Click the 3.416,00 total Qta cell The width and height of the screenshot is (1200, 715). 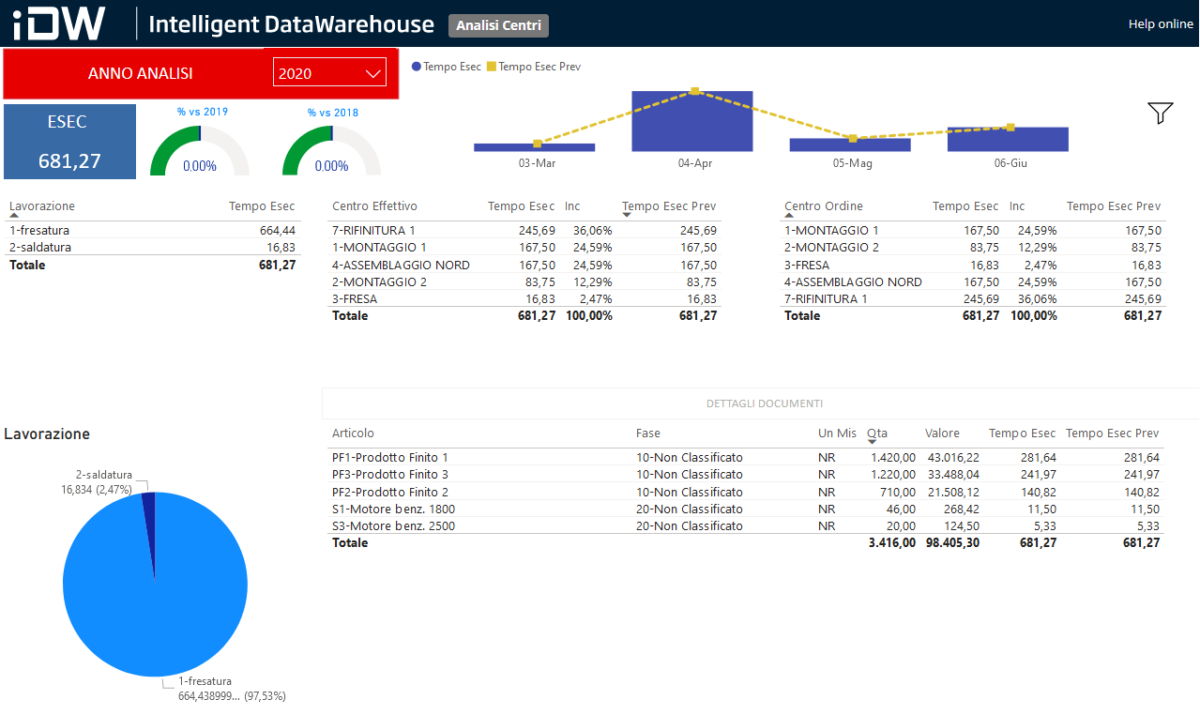coord(892,543)
